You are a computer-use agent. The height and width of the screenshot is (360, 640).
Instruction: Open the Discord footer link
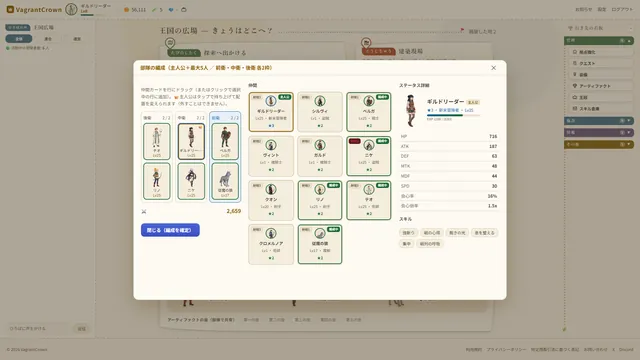626,350
